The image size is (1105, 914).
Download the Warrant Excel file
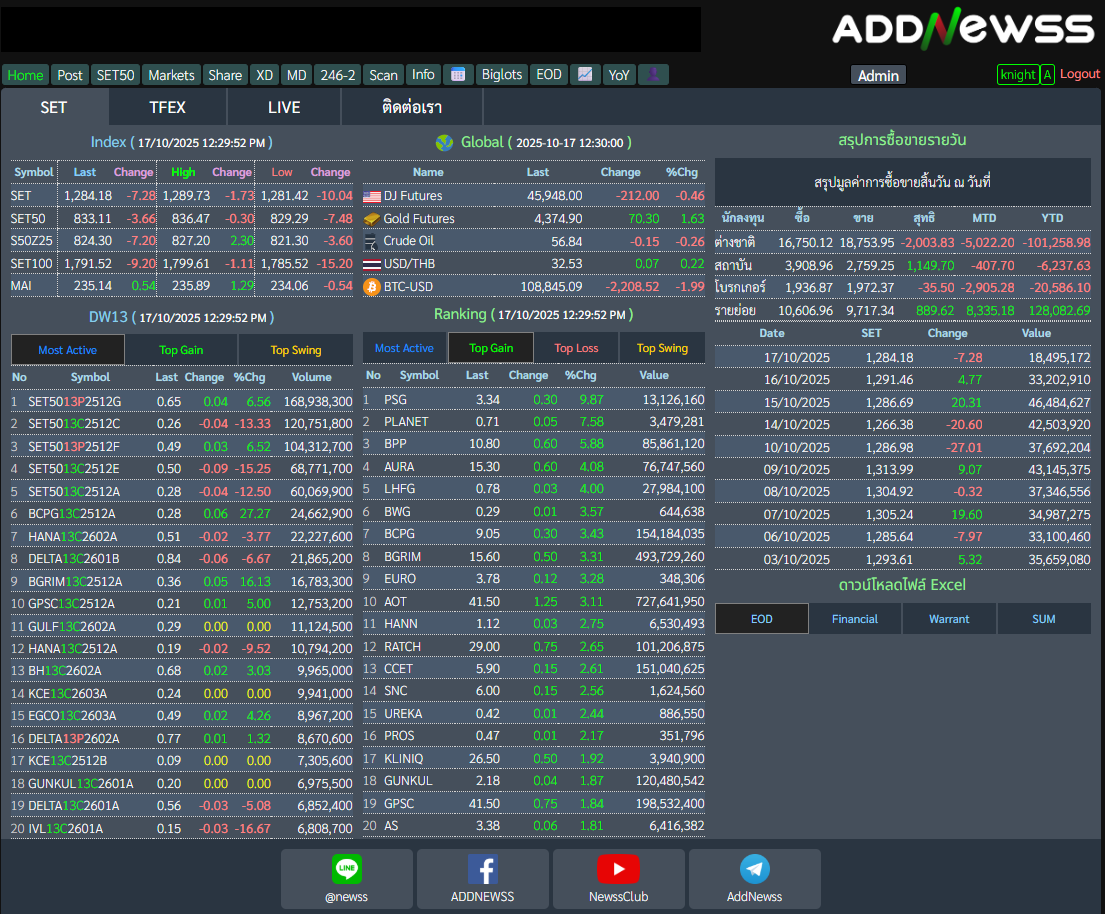(949, 619)
